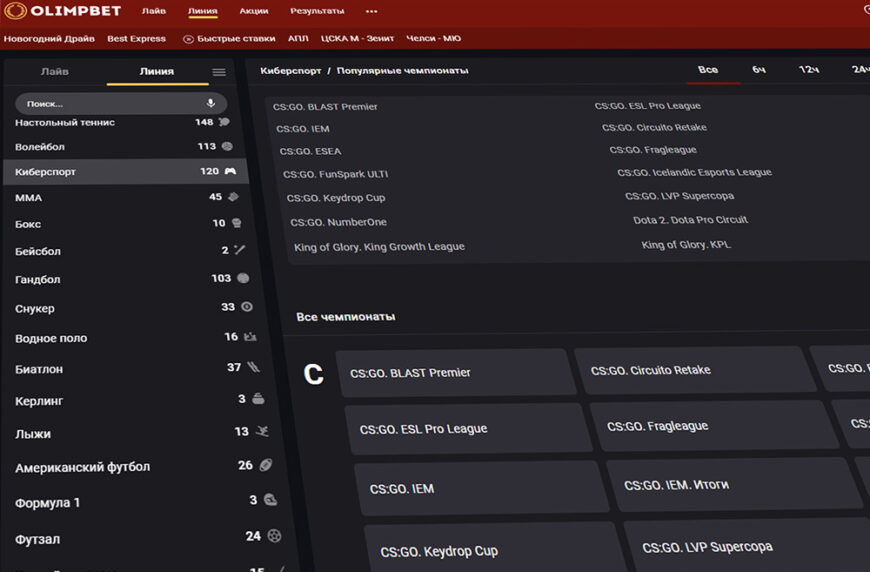Click the MMA glove icon next to 45
Screen dimensions: 870x572
pyautogui.click(x=234, y=197)
